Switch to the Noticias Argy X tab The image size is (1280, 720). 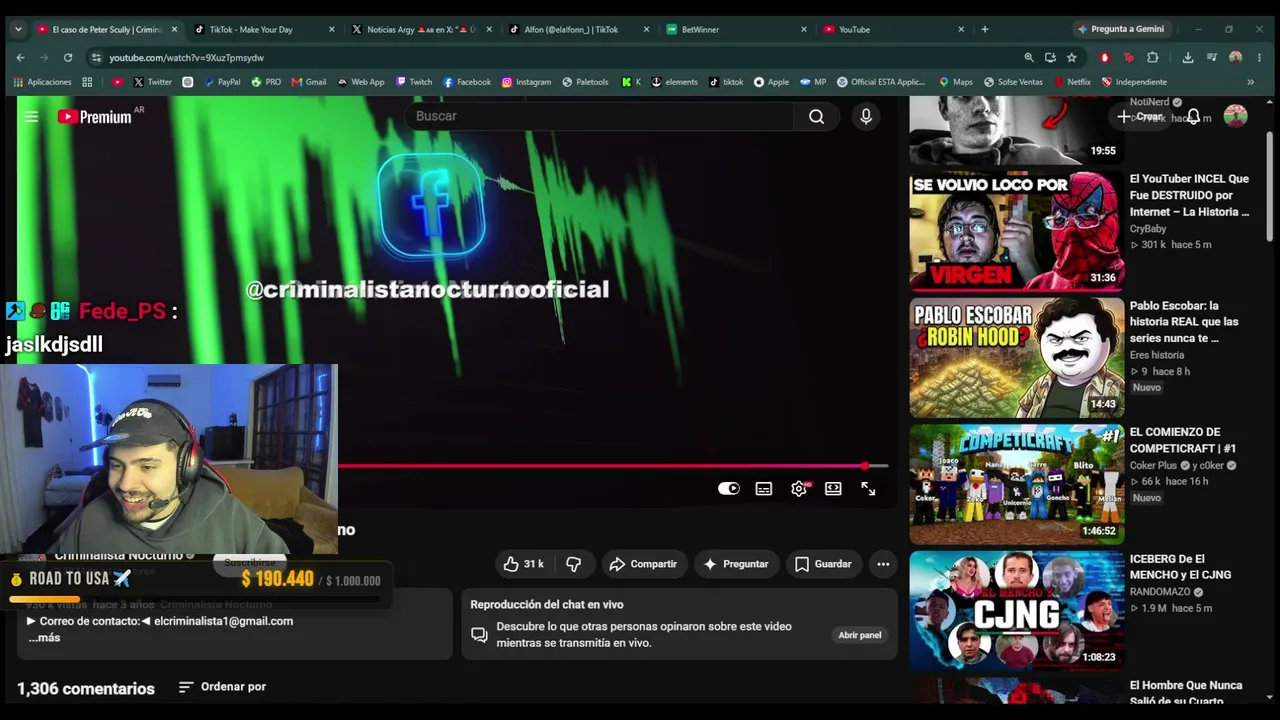[421, 29]
